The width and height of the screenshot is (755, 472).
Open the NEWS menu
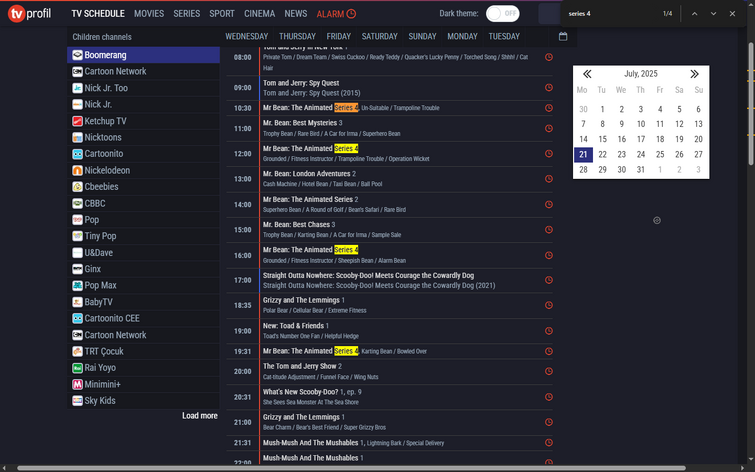296,13
